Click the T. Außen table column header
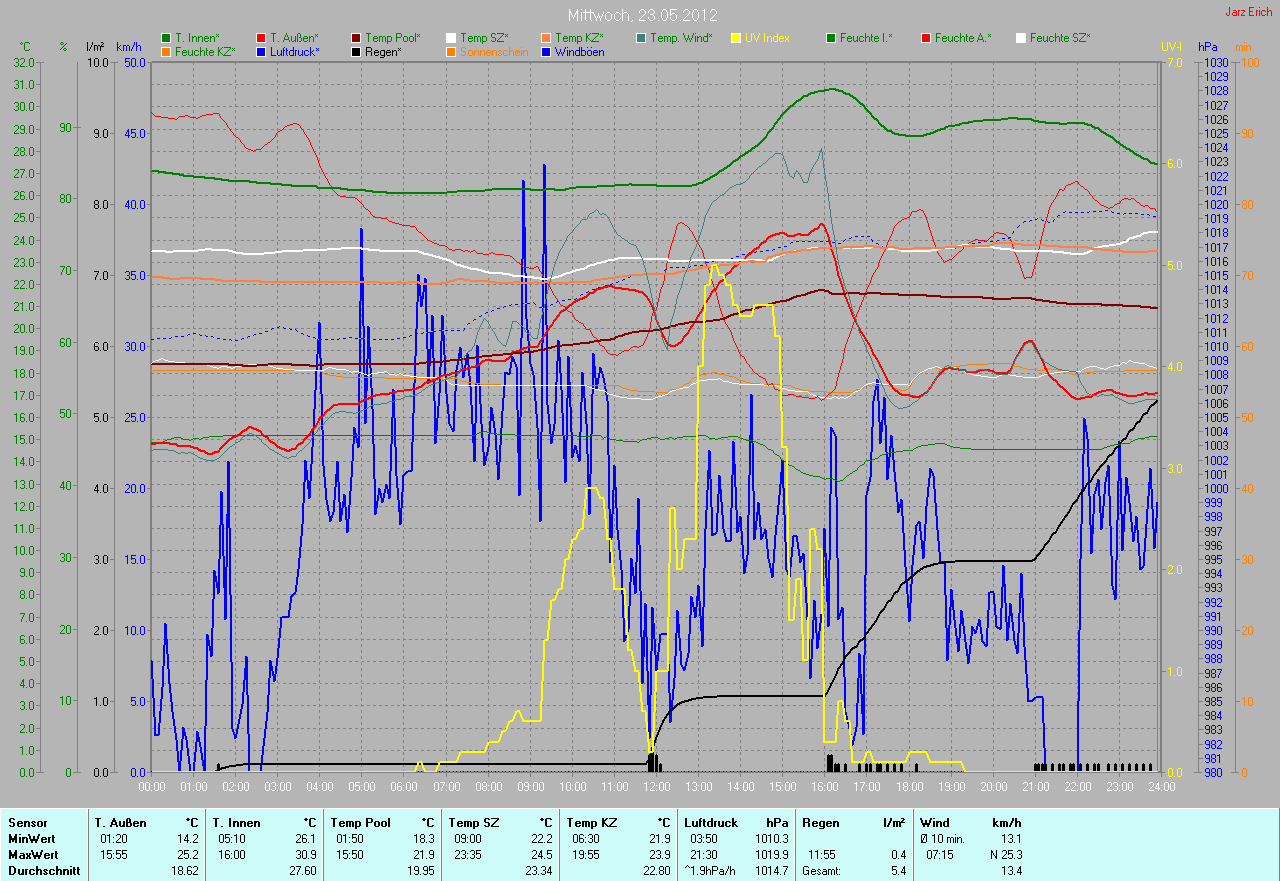 [x=120, y=823]
